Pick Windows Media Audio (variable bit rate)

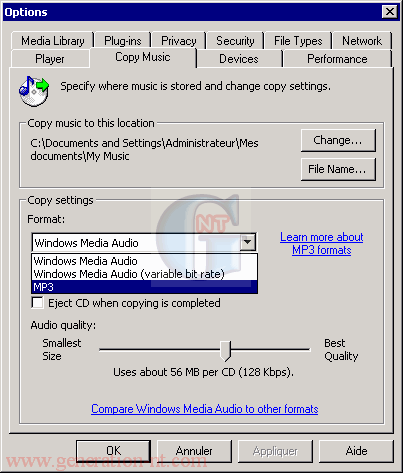pyautogui.click(x=144, y=274)
